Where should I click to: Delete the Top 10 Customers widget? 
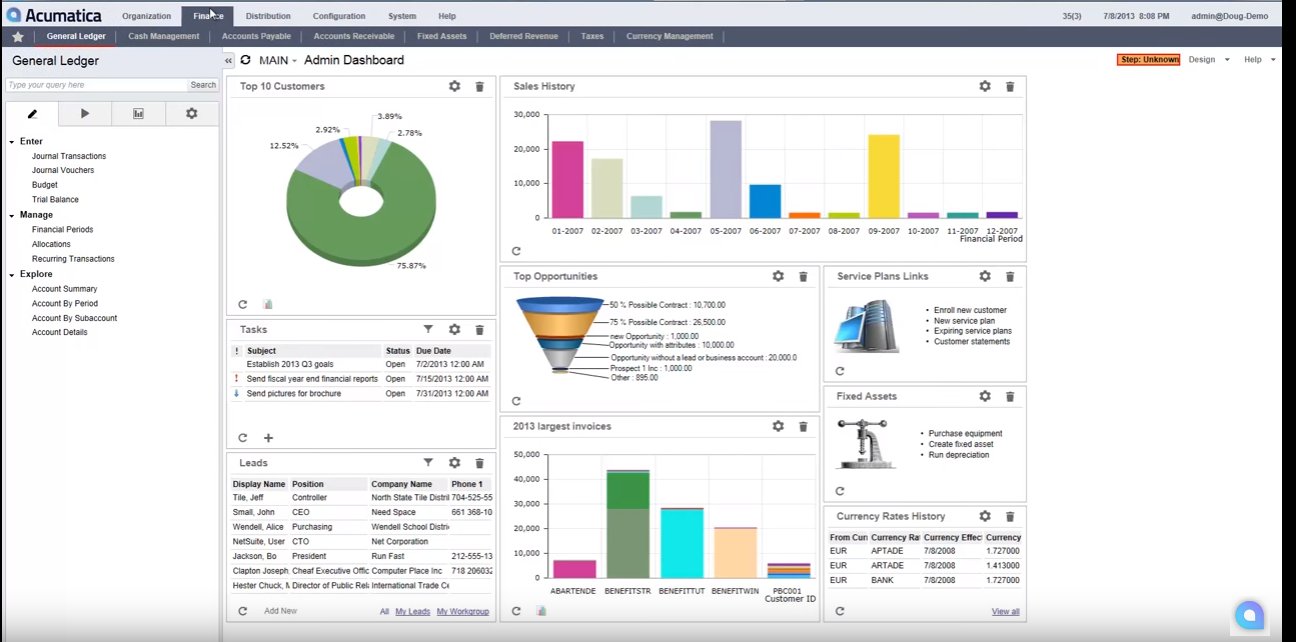pyautogui.click(x=479, y=87)
